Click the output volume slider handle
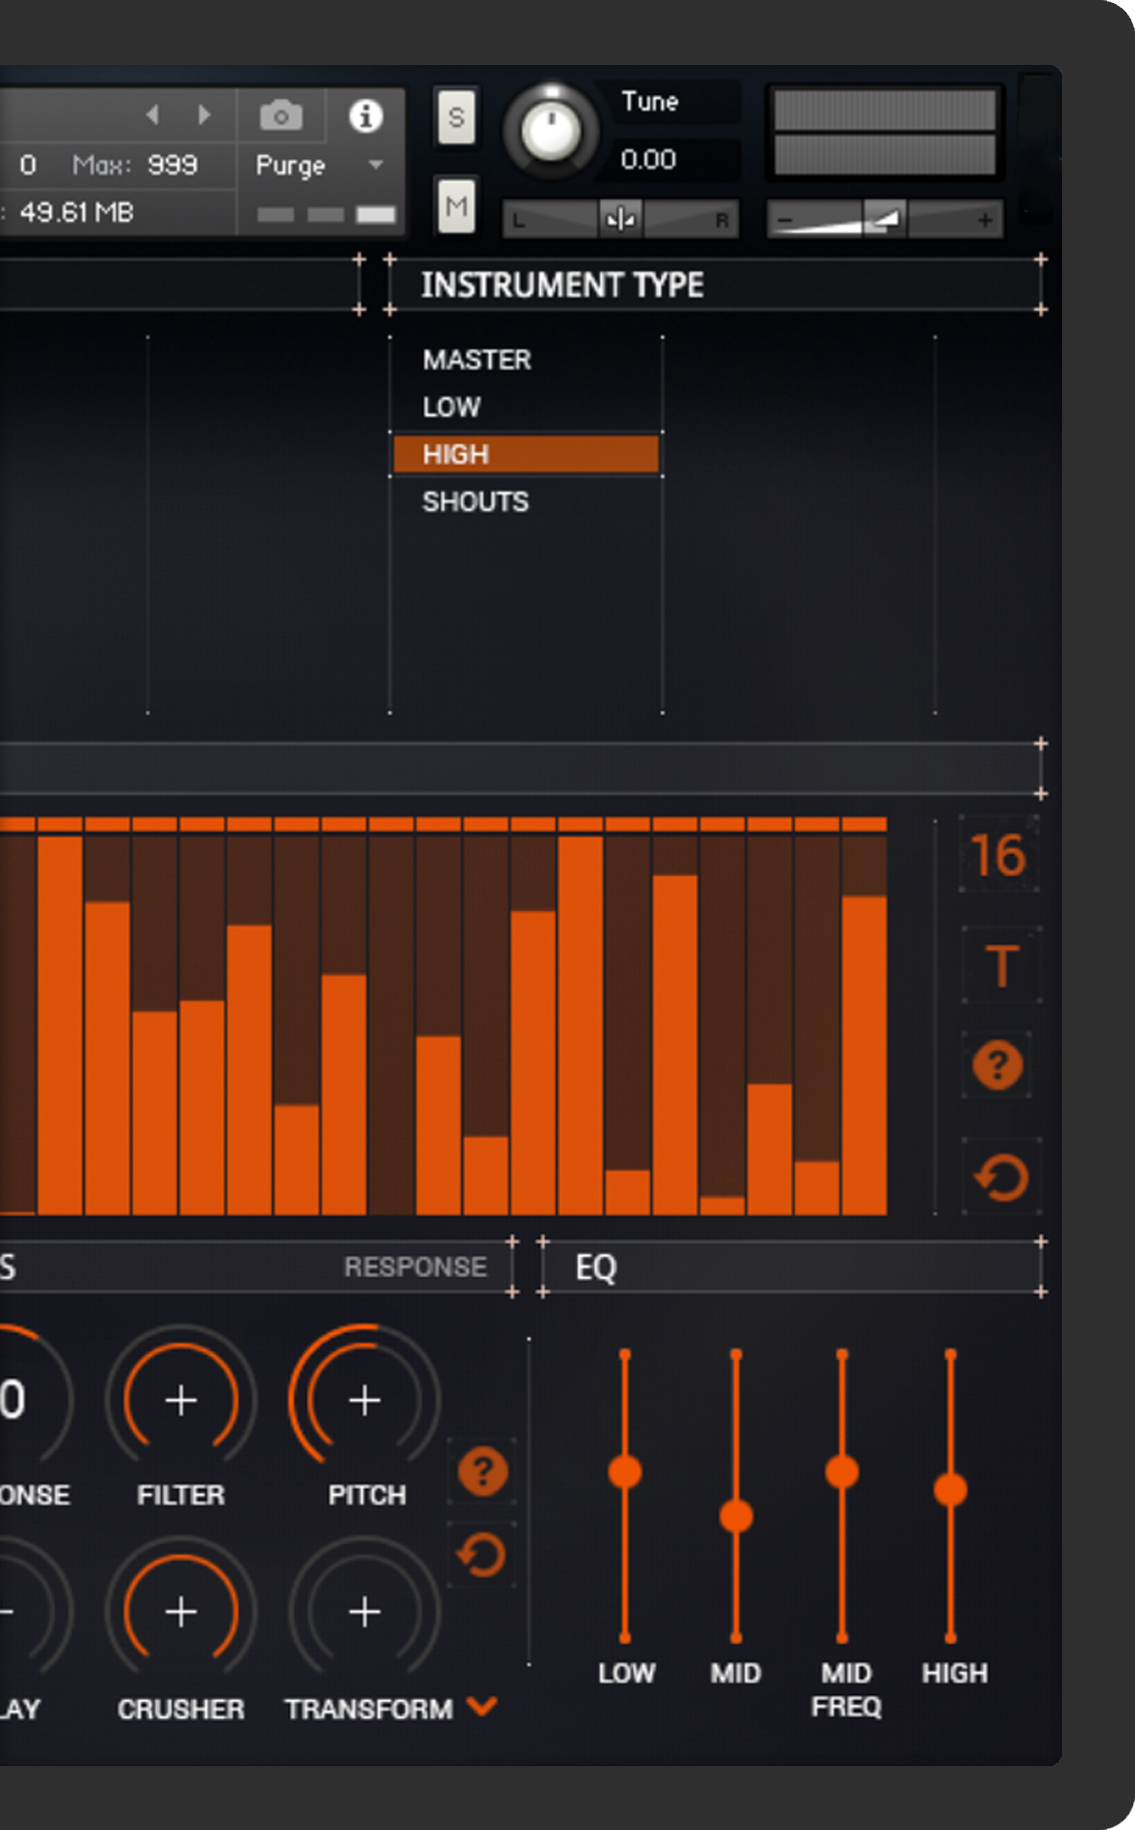Viewport: 1135px width, 1830px height. [885, 218]
